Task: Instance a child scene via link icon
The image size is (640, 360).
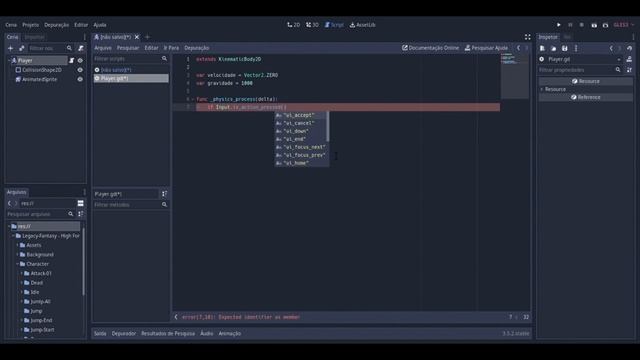Action: click(22, 48)
